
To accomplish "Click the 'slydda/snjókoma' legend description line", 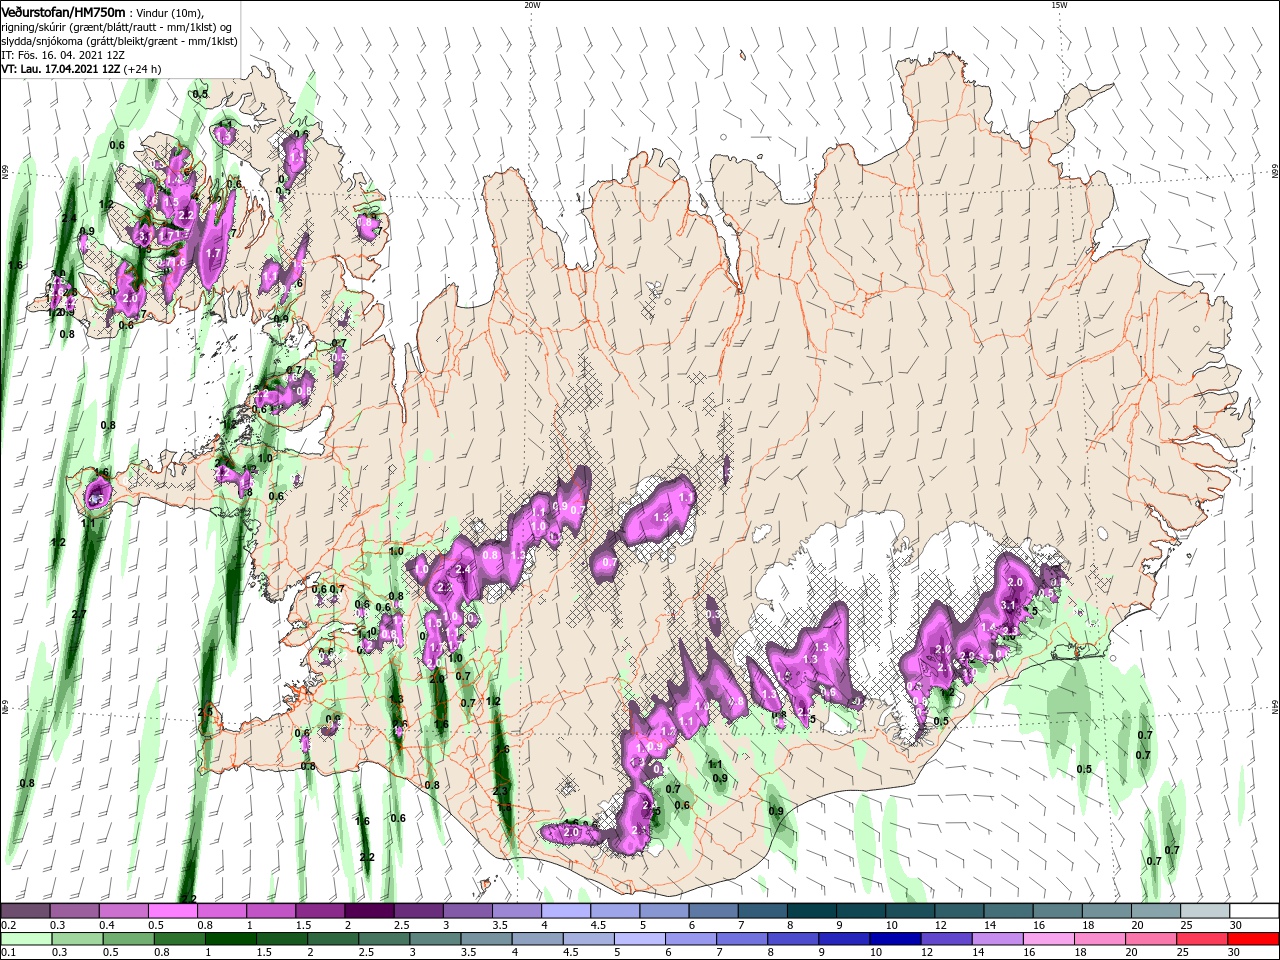I will [119, 41].
